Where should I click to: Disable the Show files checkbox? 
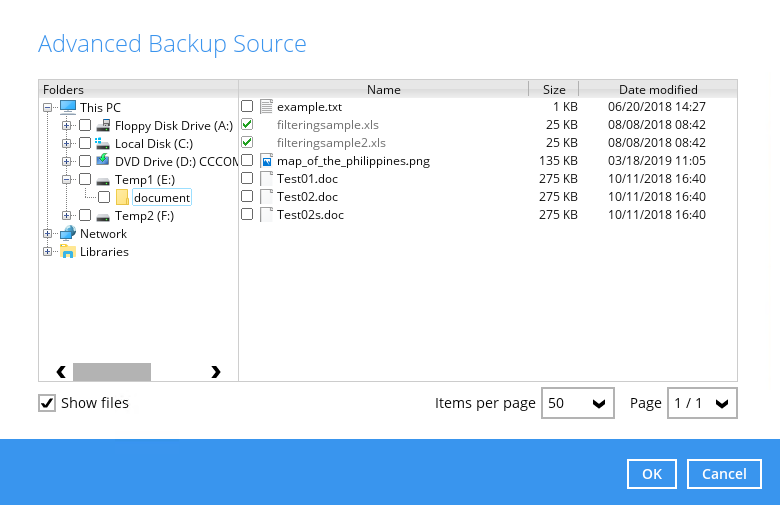(x=47, y=403)
